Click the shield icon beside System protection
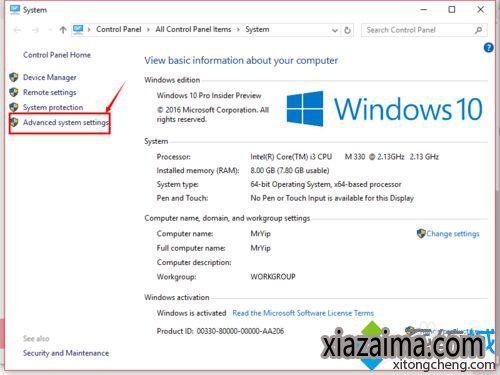 (x=14, y=107)
